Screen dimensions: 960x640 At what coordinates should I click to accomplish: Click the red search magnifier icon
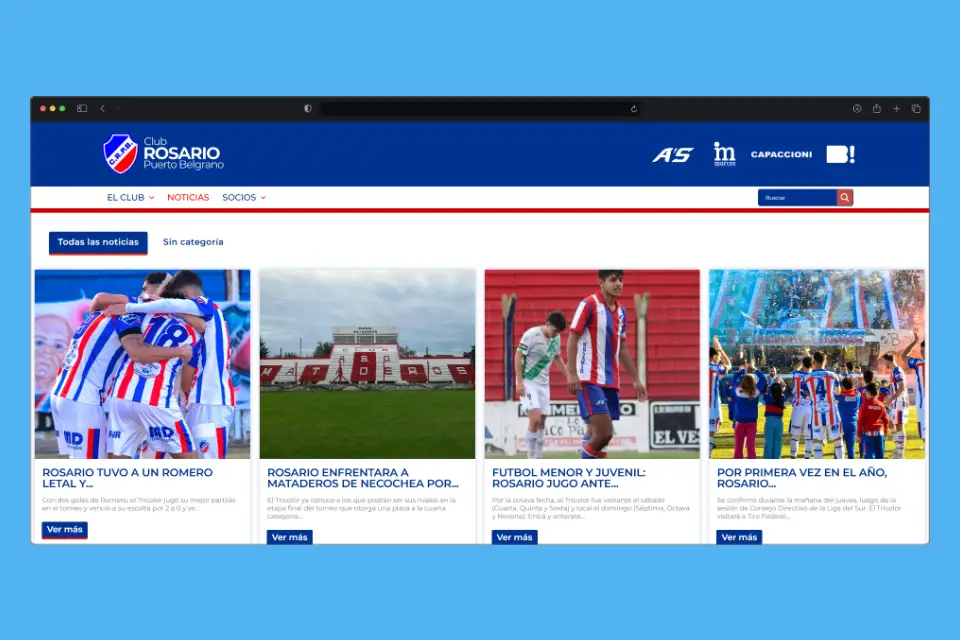tap(845, 198)
